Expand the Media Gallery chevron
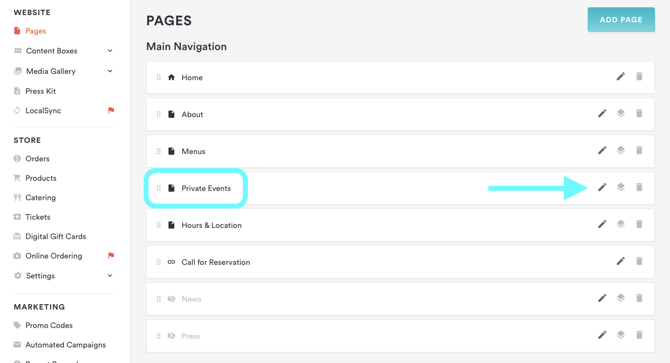Viewport: 670px width, 363px height. tap(110, 71)
